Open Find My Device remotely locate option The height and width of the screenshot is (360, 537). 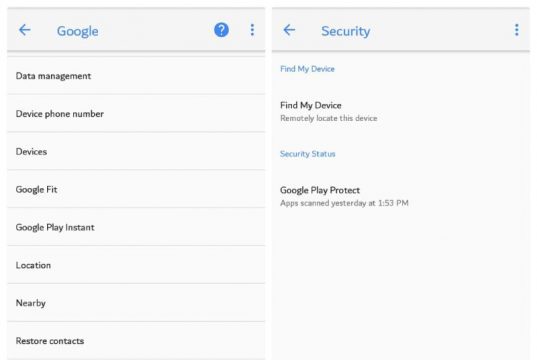401,111
